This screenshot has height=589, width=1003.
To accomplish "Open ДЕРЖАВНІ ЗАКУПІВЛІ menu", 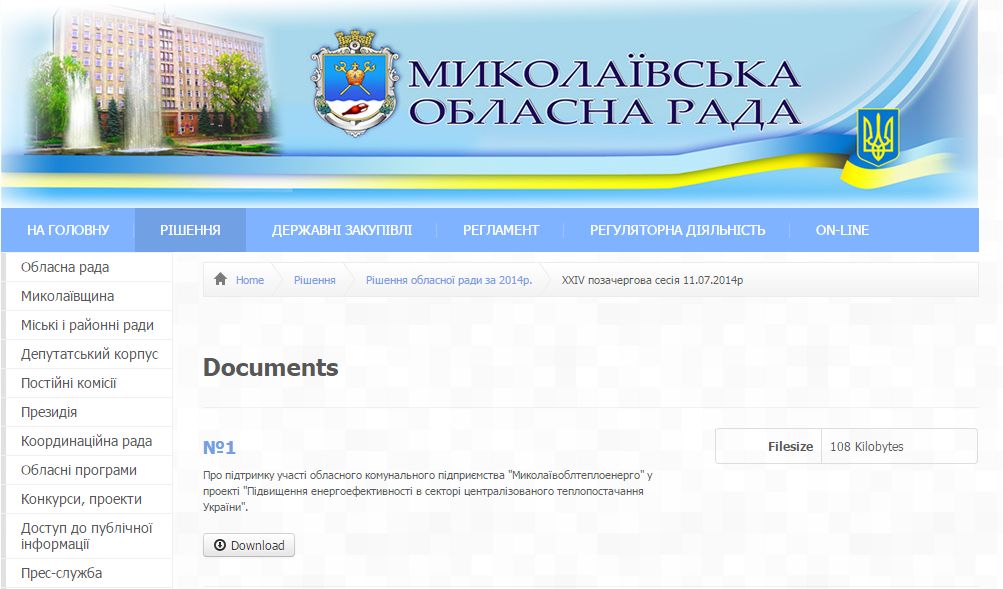I will [341, 230].
